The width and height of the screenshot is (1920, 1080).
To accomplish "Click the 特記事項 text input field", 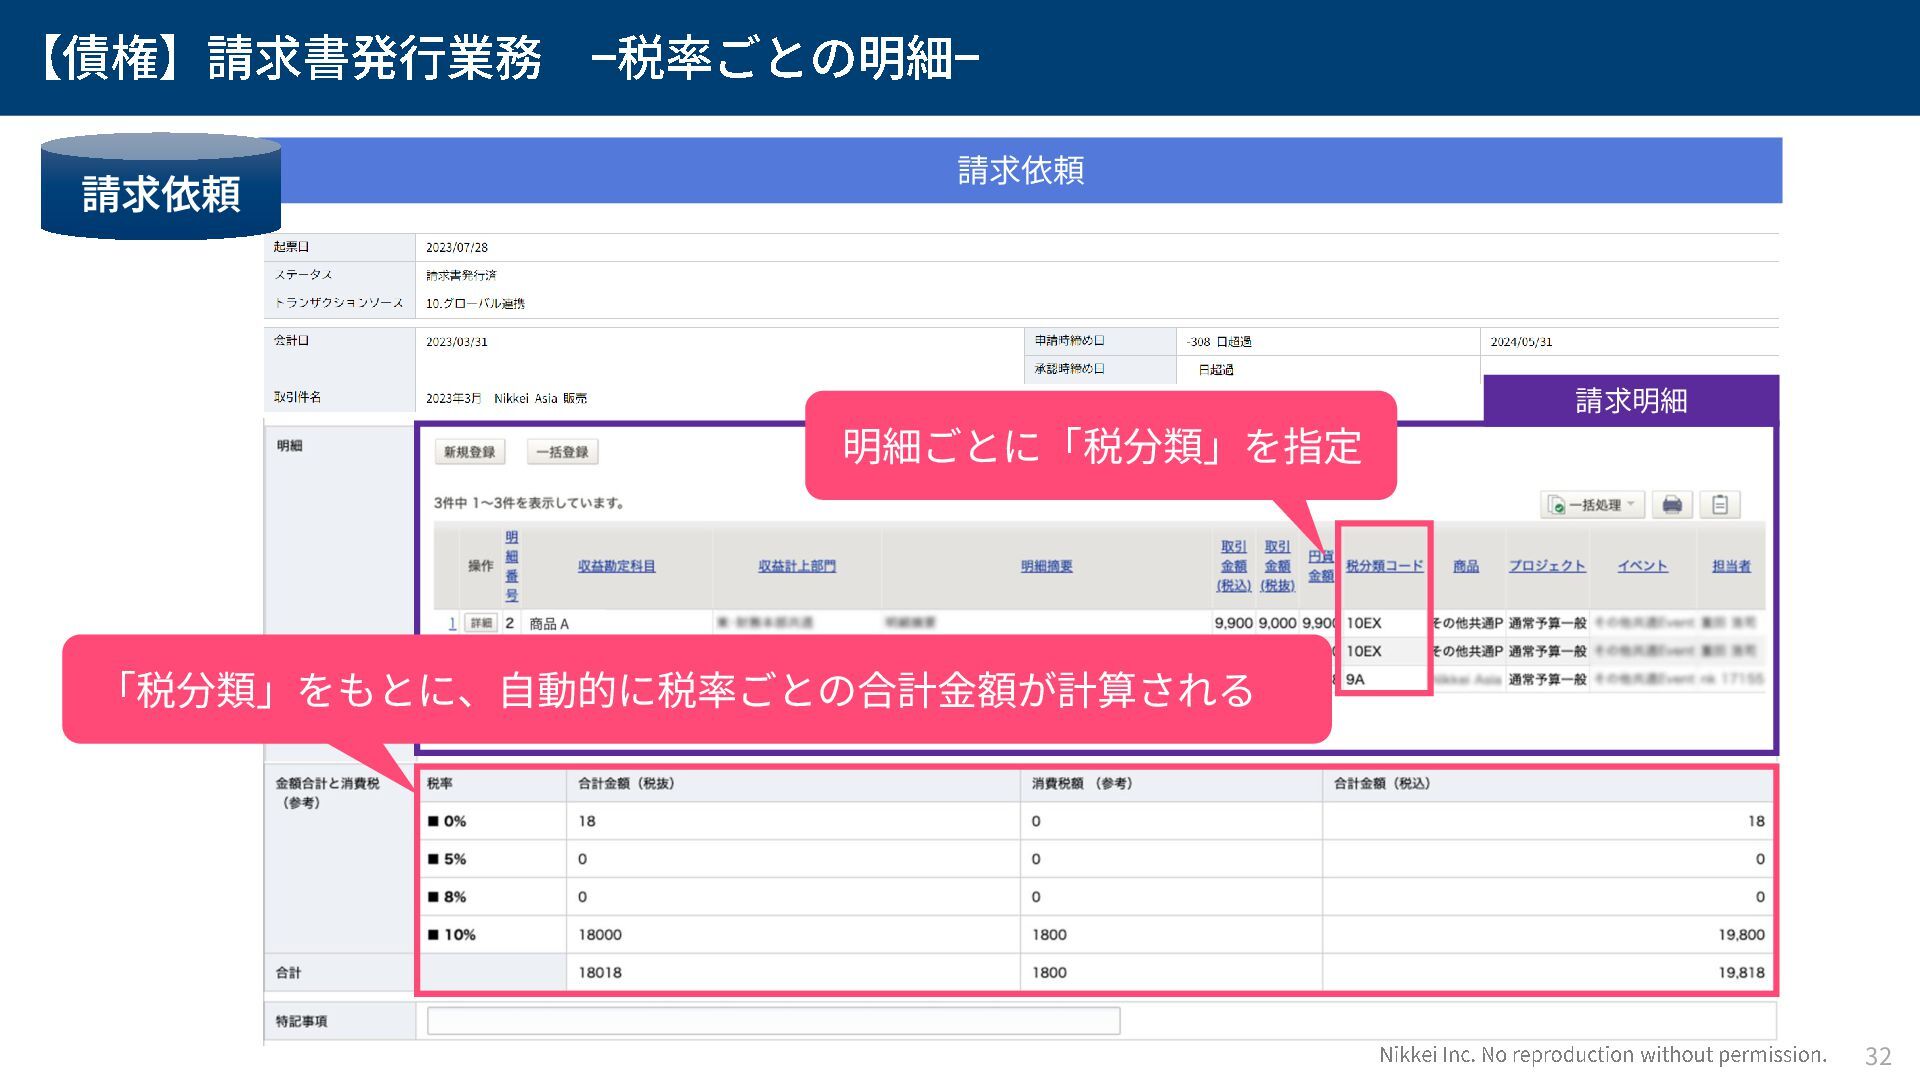I will tap(772, 1021).
